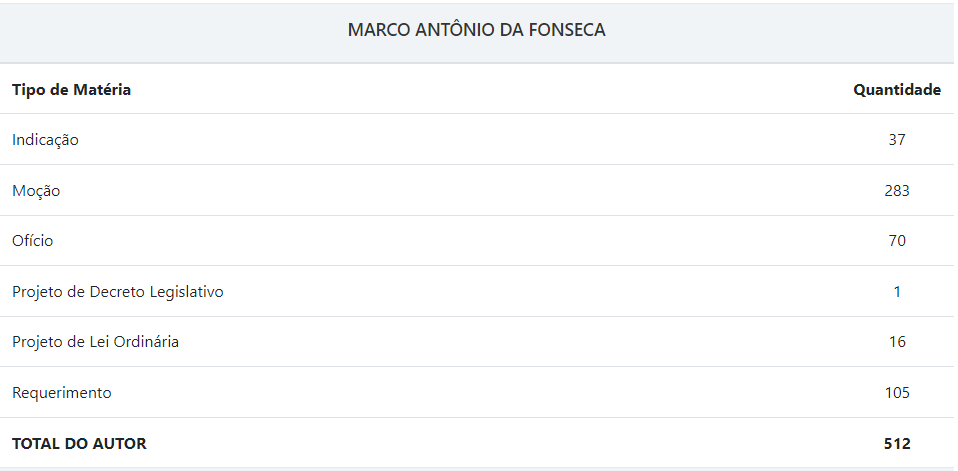Click the word Ordinária in the table
The height and width of the screenshot is (471, 958).
pos(149,342)
